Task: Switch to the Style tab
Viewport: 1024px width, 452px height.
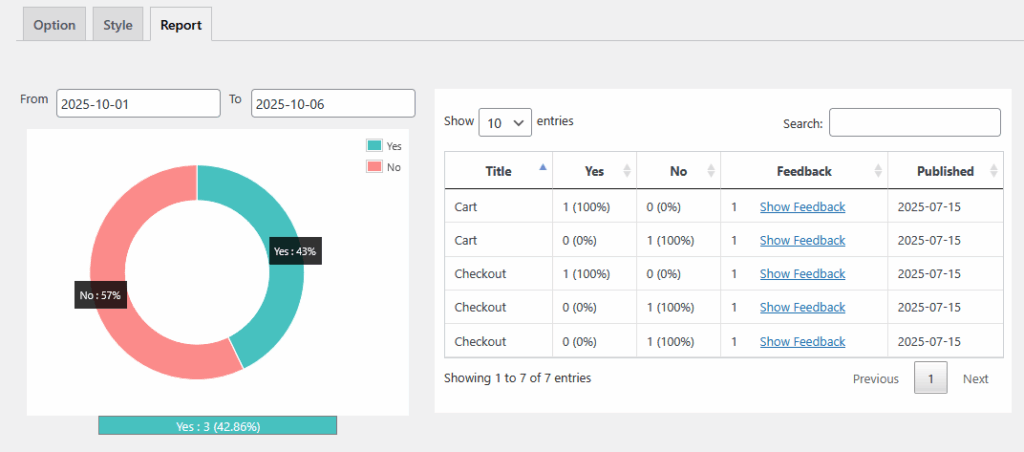Action: point(117,25)
